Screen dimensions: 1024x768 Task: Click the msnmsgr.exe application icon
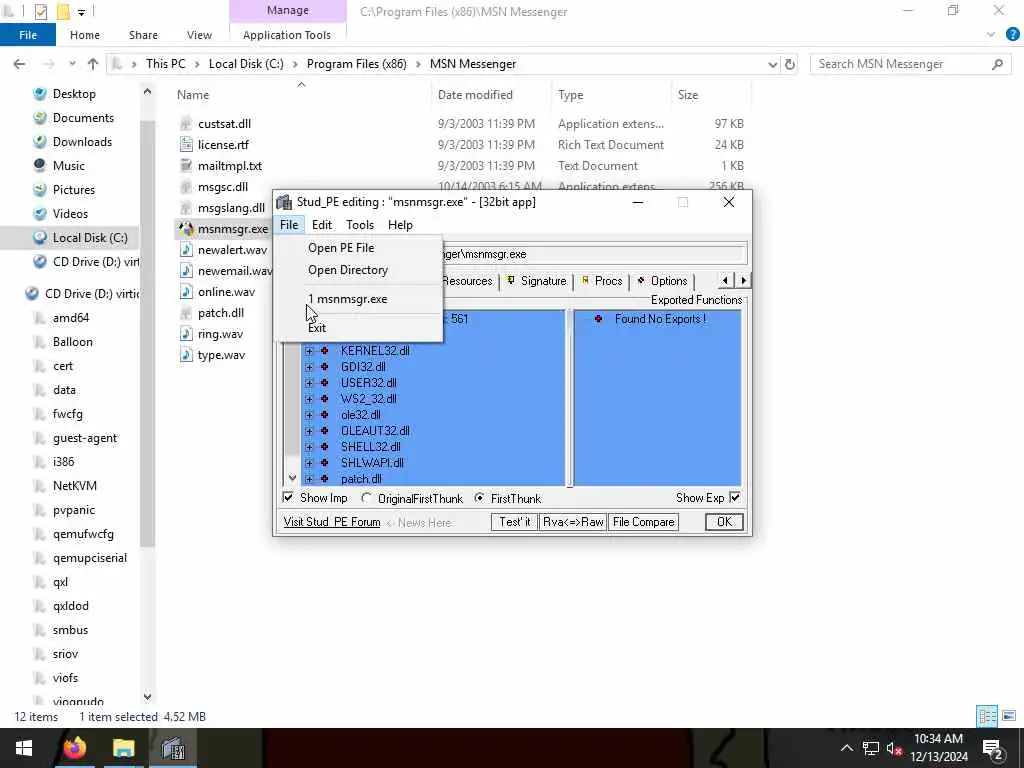pos(186,229)
